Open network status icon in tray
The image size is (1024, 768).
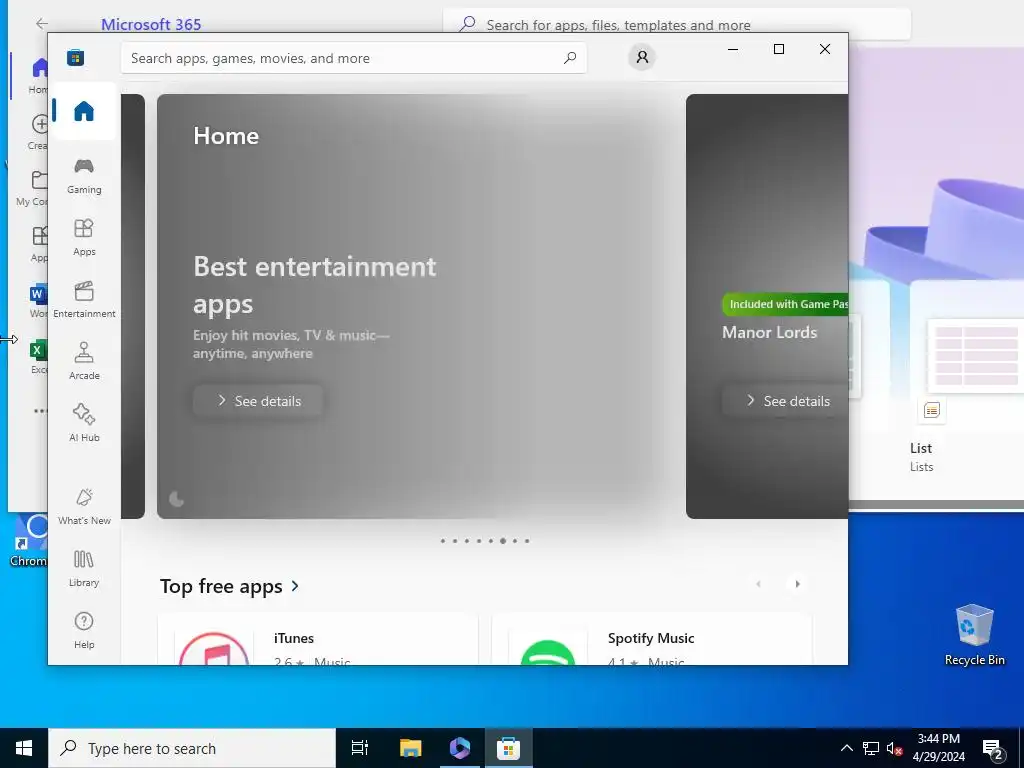(x=871, y=748)
